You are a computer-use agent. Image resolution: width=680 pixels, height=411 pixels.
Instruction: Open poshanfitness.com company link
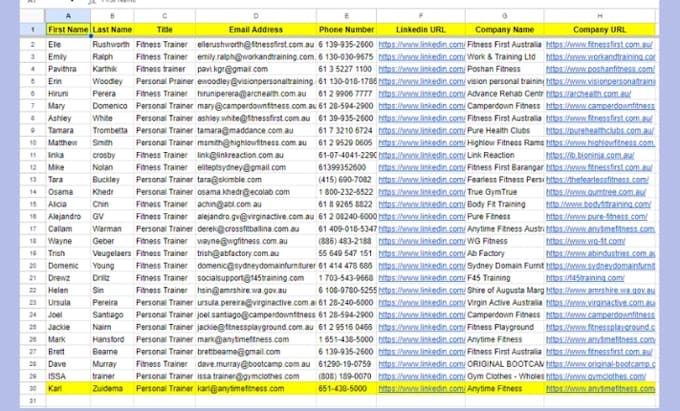click(x=600, y=69)
